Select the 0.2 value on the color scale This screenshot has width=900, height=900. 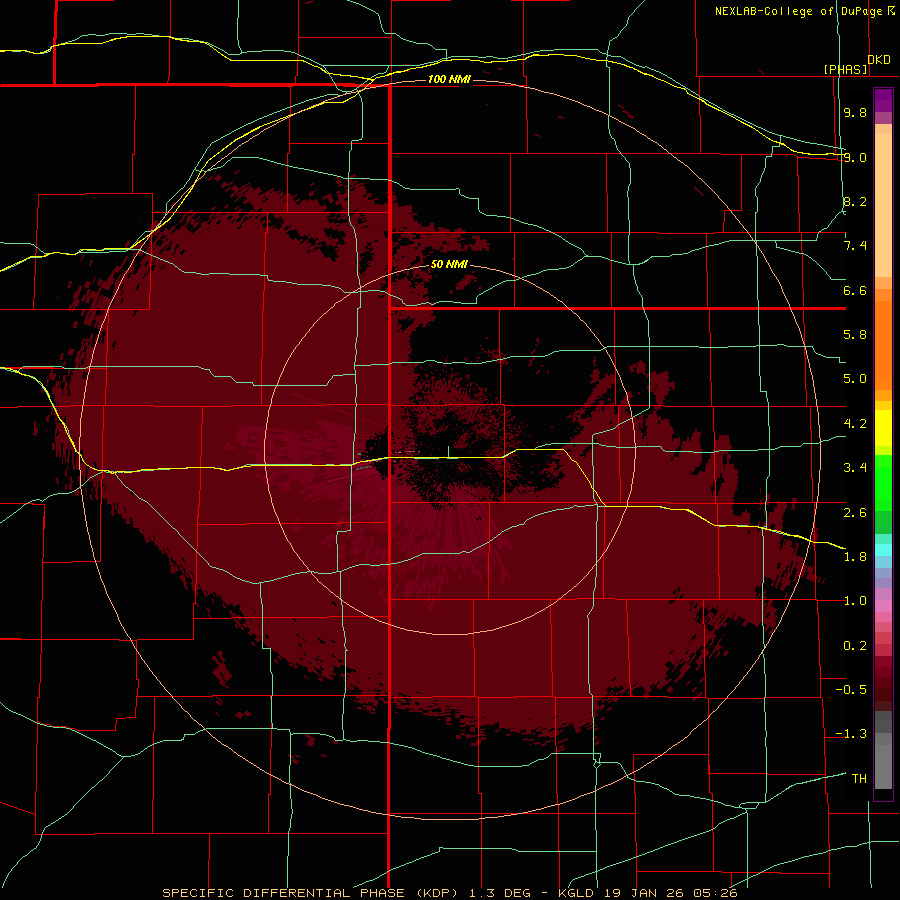855,646
